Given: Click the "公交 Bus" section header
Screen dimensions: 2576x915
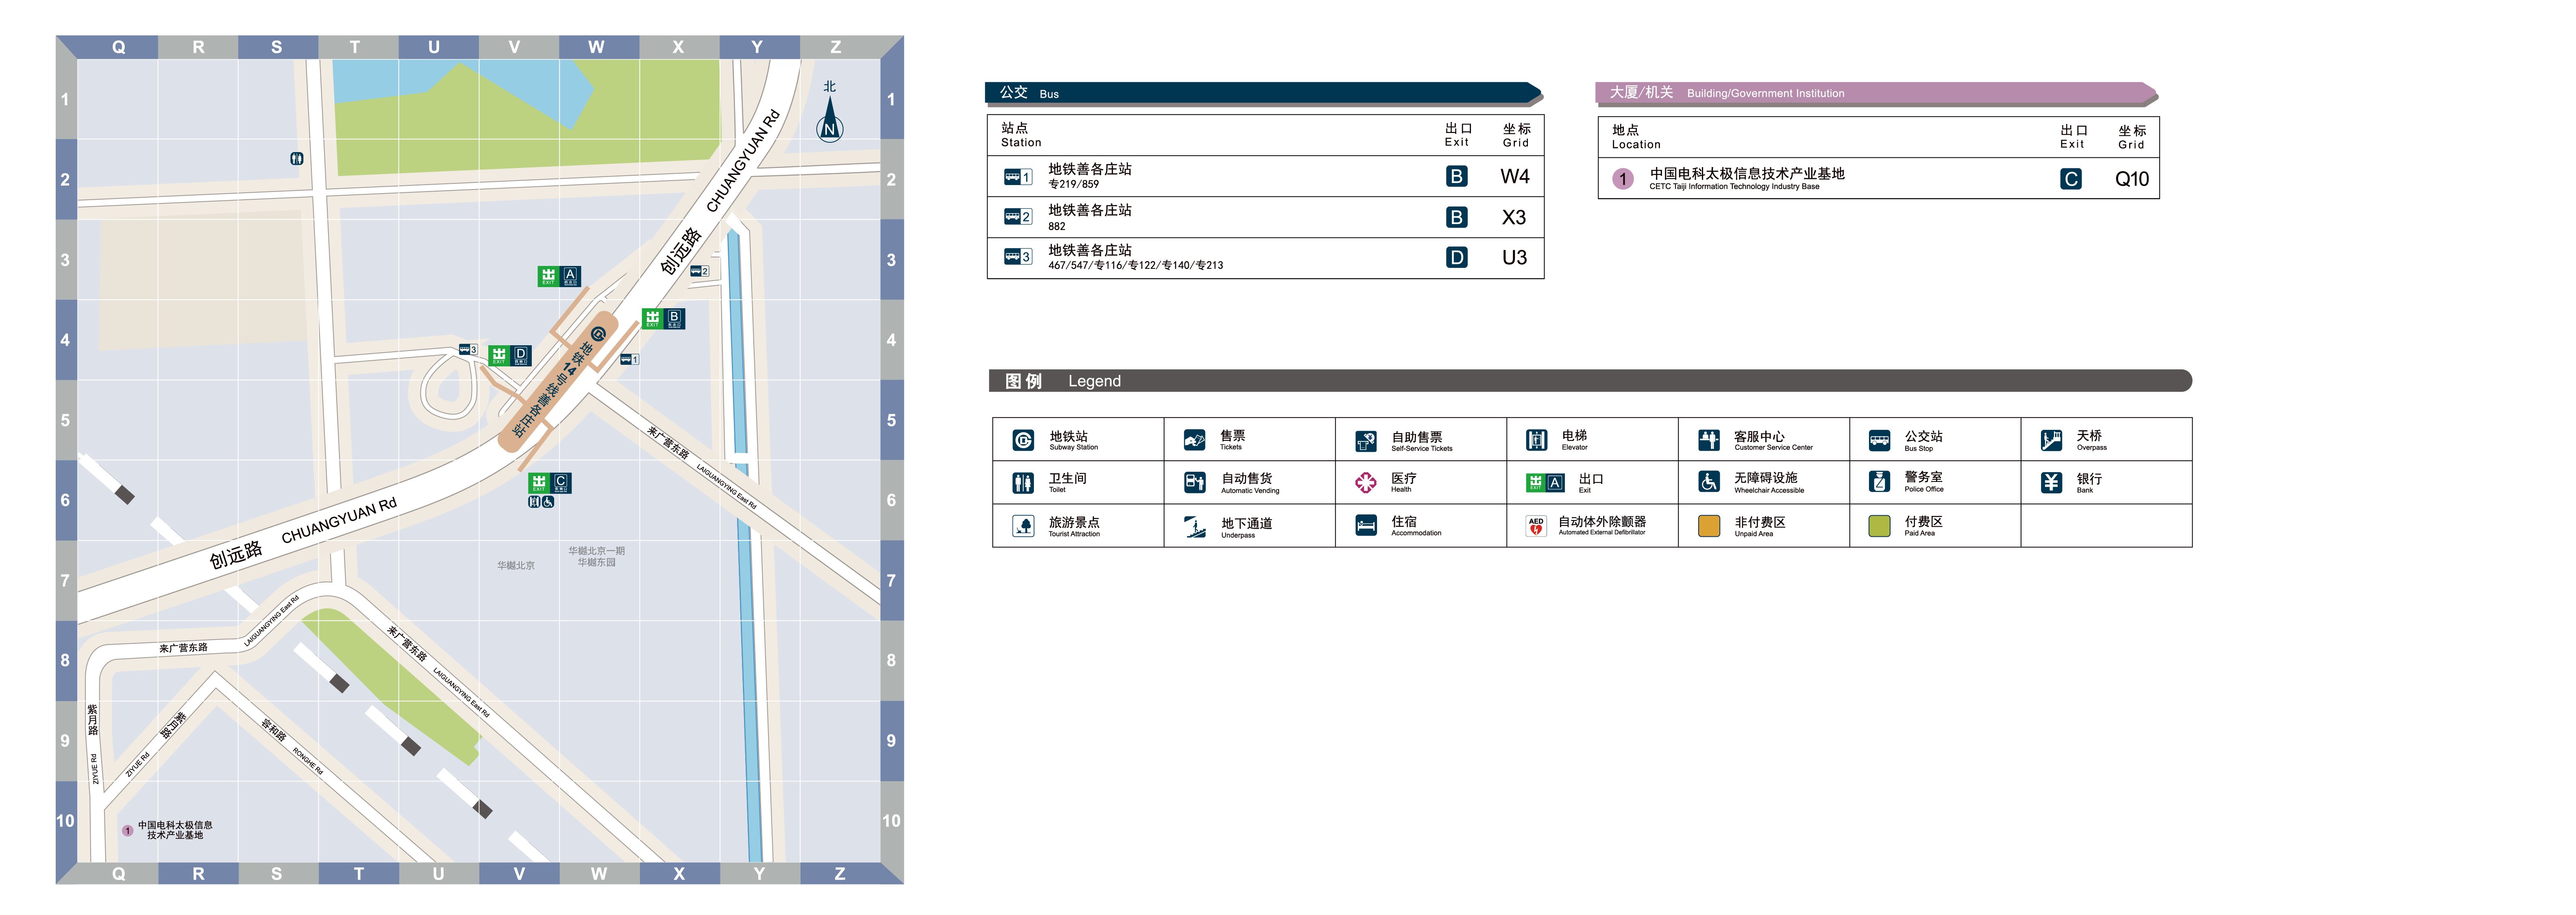Looking at the screenshot, I should 1263,93.
